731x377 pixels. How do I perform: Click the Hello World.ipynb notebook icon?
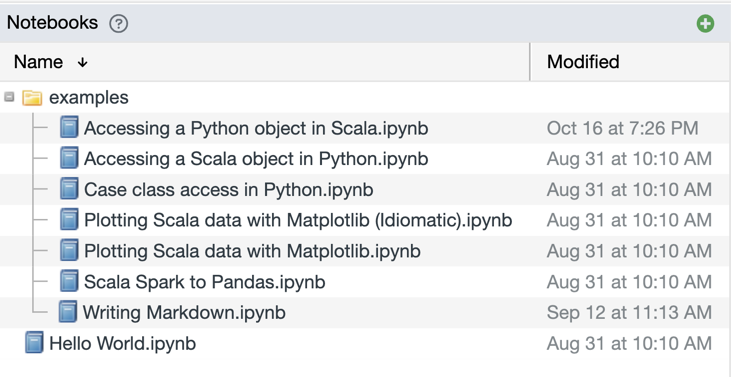[34, 343]
